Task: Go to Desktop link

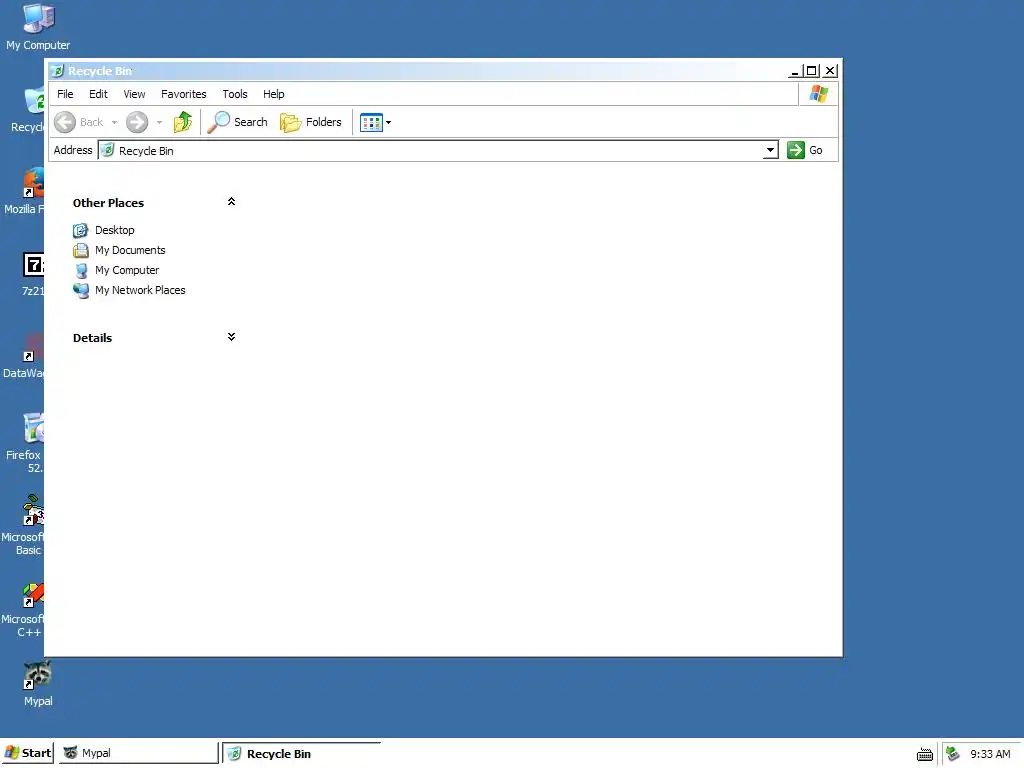Action: point(114,230)
